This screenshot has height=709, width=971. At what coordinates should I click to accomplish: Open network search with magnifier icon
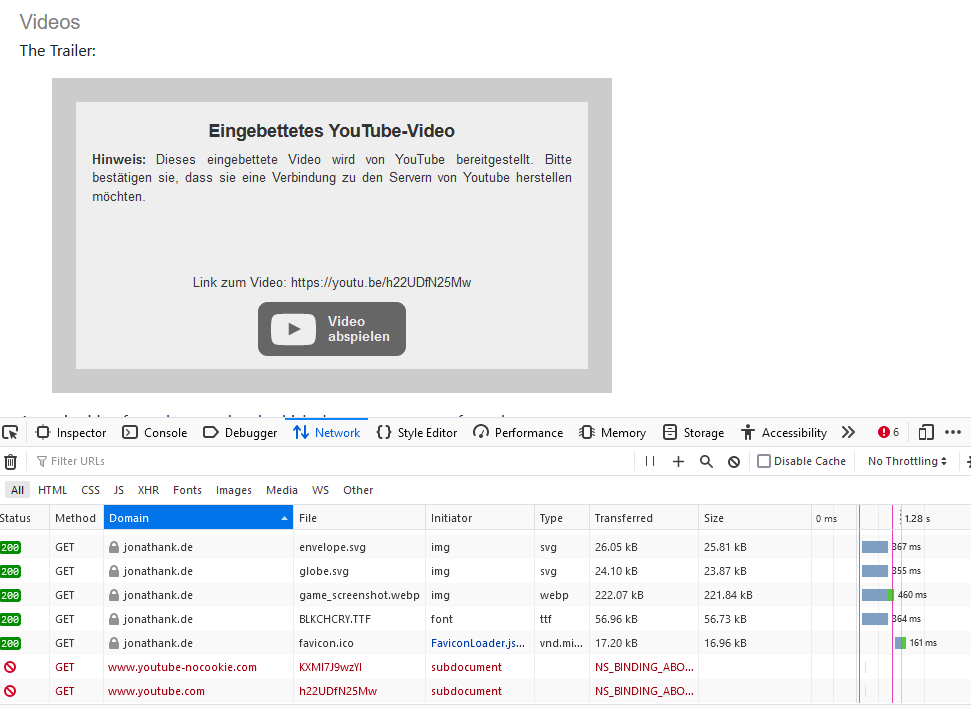click(x=706, y=461)
